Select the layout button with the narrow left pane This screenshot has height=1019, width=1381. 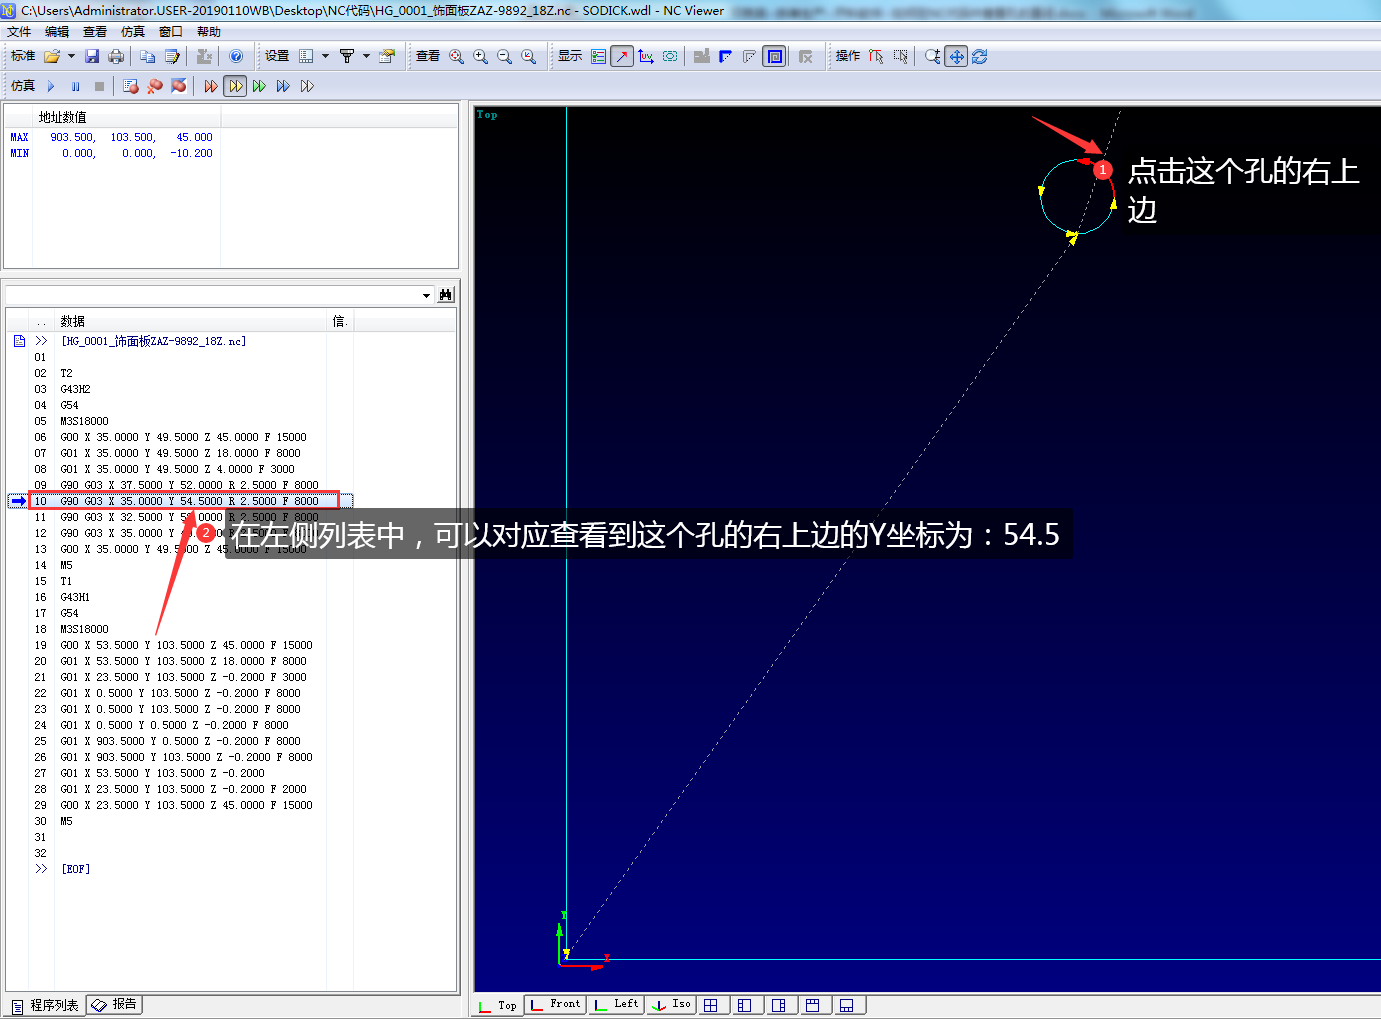745,1005
